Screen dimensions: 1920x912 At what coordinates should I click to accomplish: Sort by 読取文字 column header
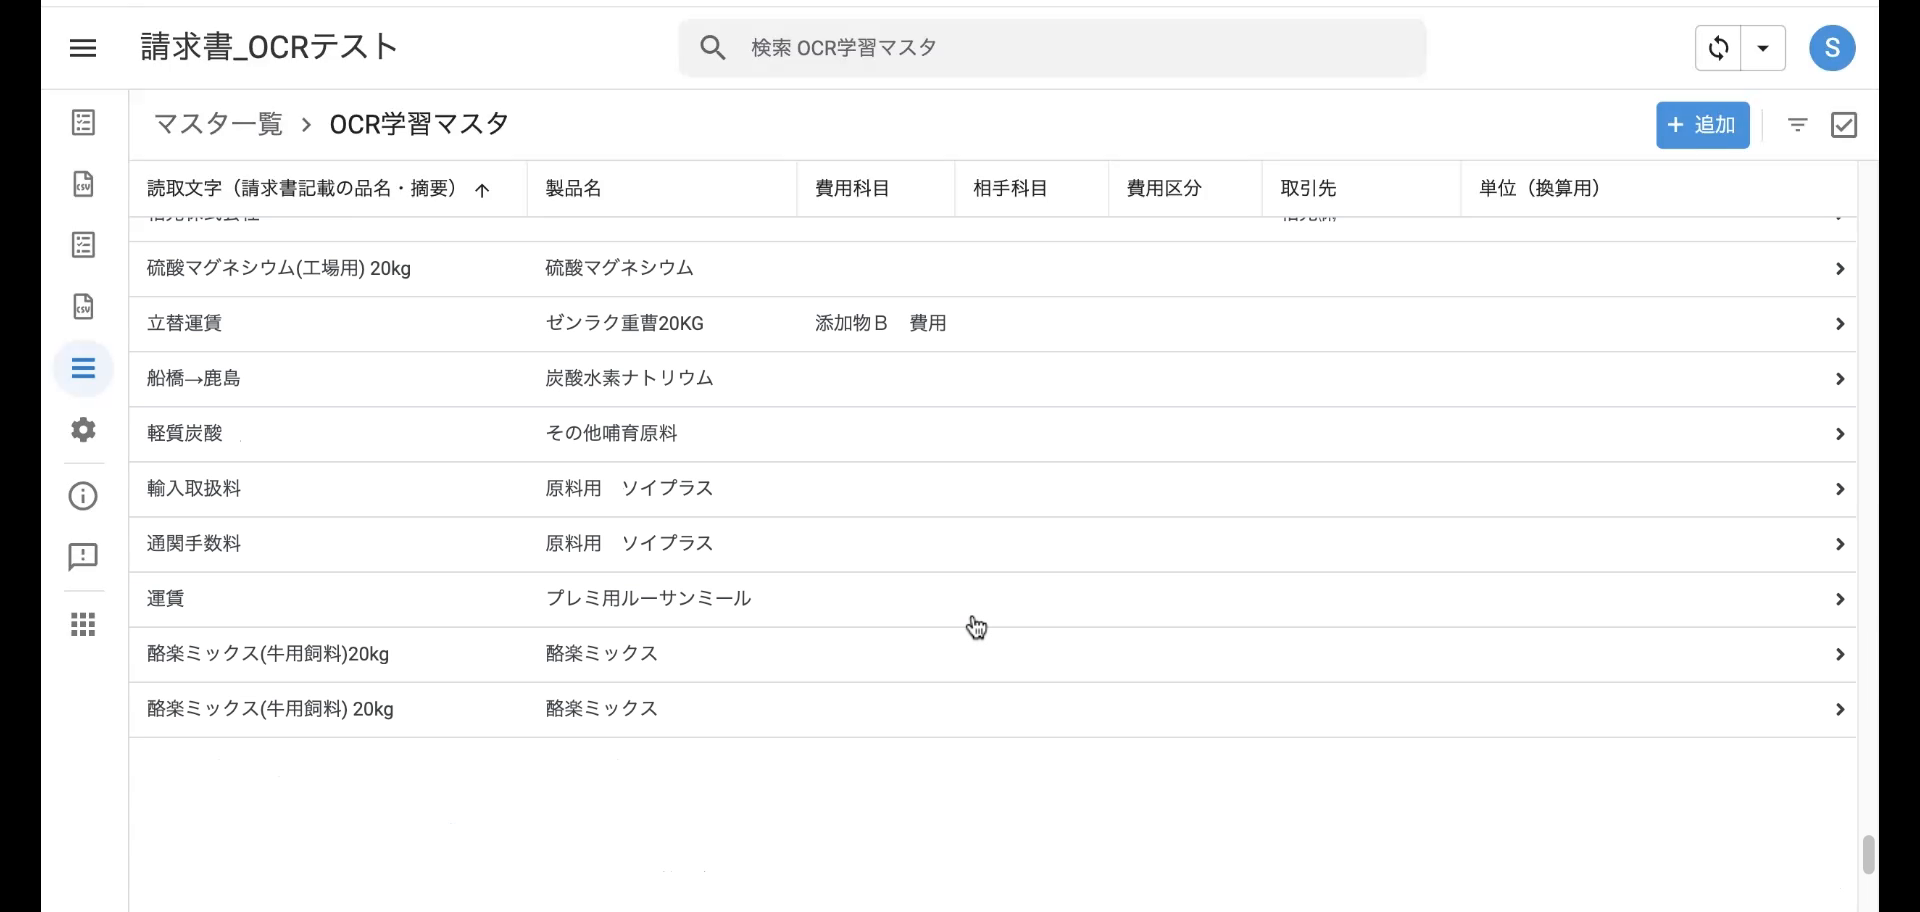(302, 188)
